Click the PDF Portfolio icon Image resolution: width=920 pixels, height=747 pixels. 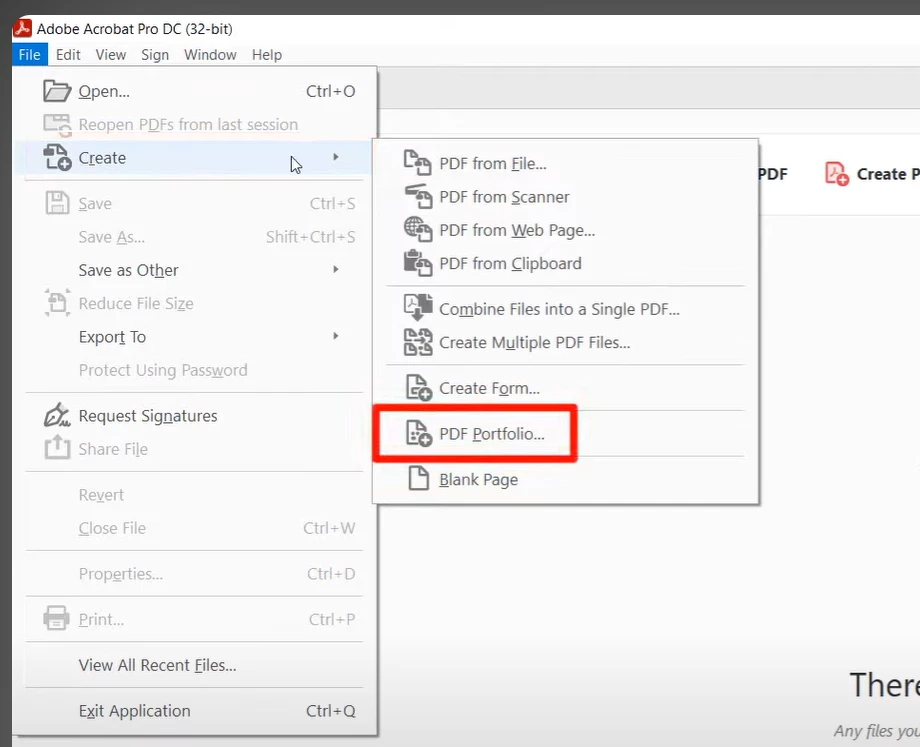click(419, 433)
